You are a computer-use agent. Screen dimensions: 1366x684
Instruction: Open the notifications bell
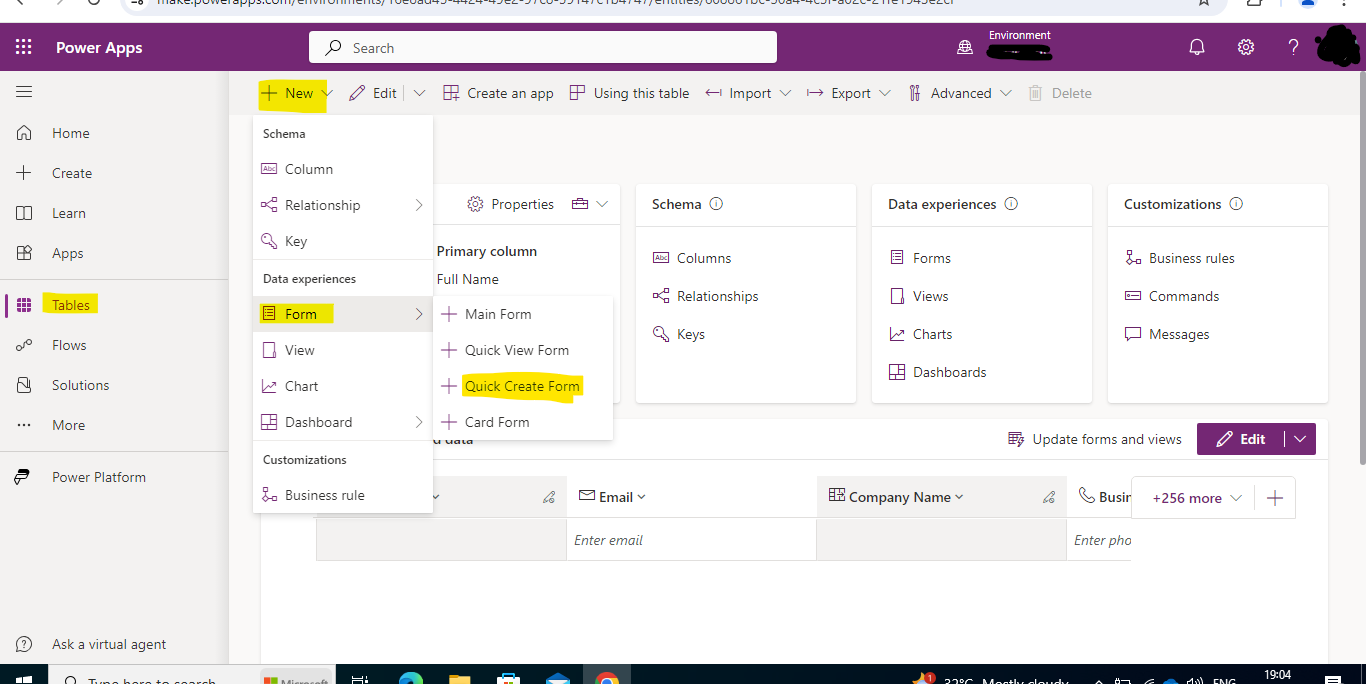(1197, 46)
